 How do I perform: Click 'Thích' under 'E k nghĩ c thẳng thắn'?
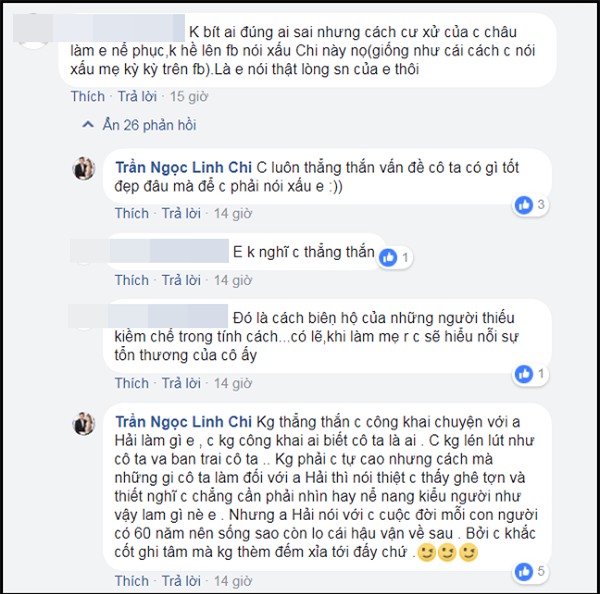click(x=132, y=280)
